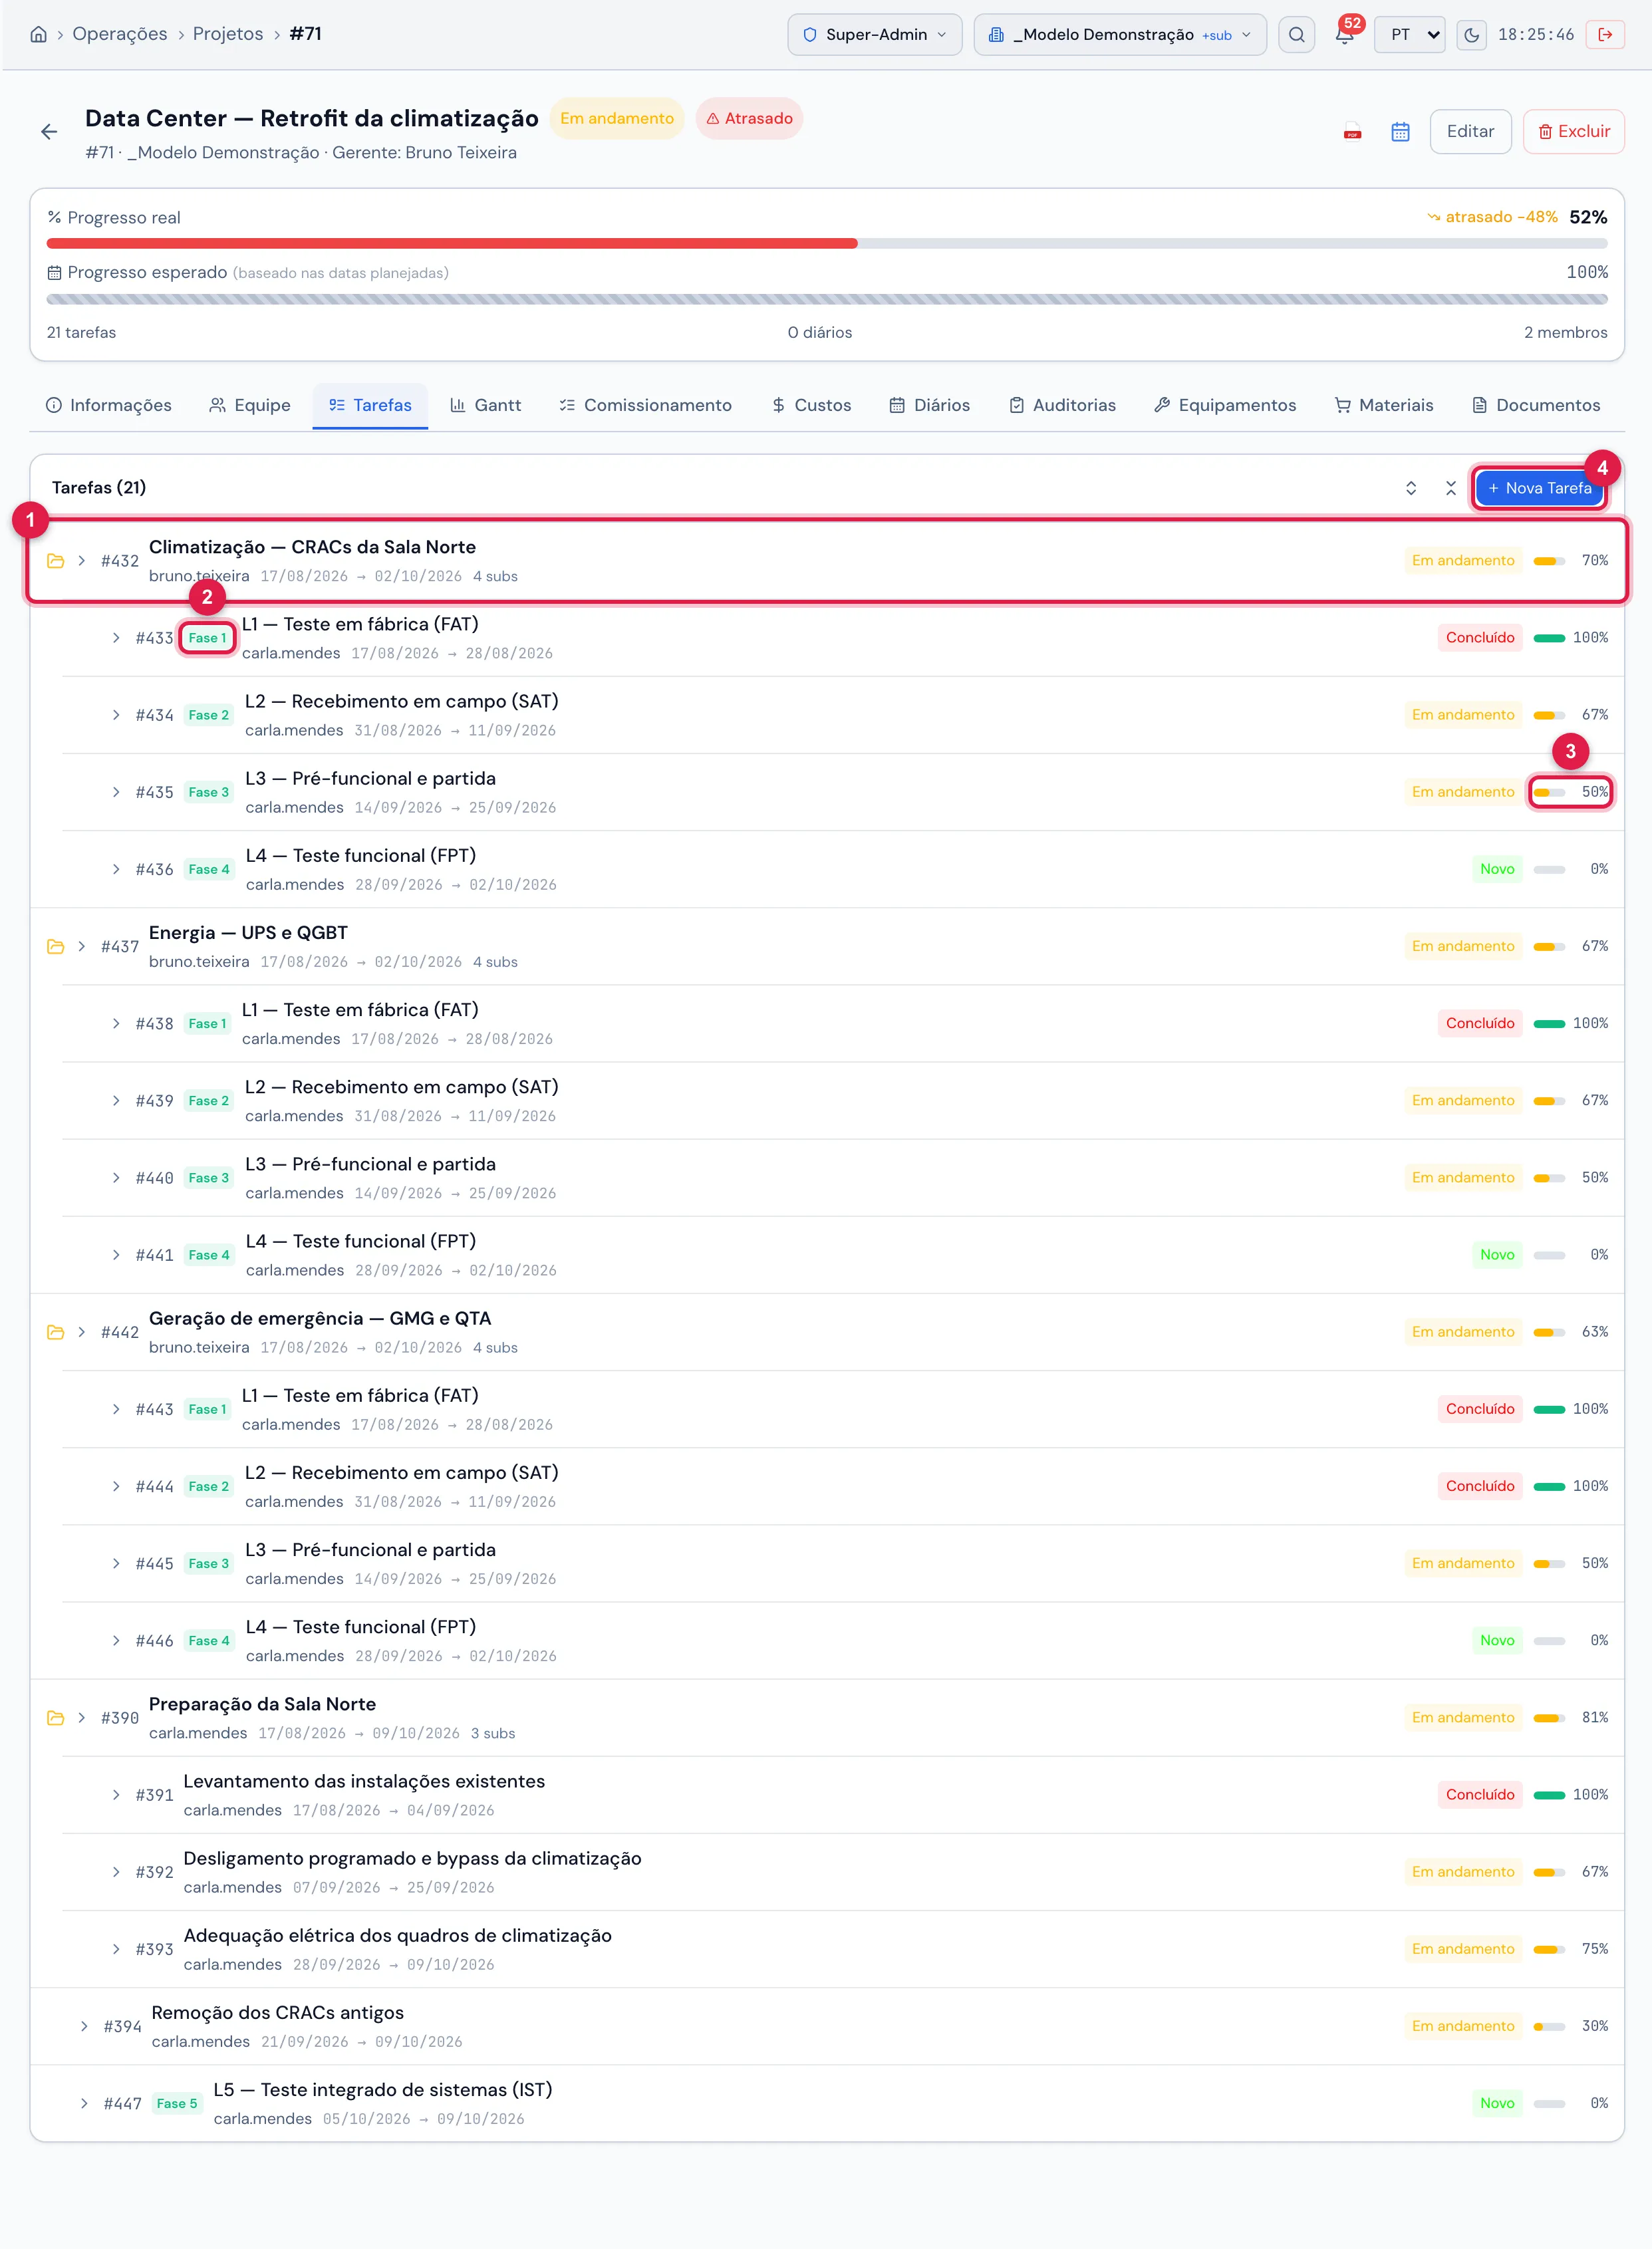Click the red logout icon

[x=1605, y=34]
